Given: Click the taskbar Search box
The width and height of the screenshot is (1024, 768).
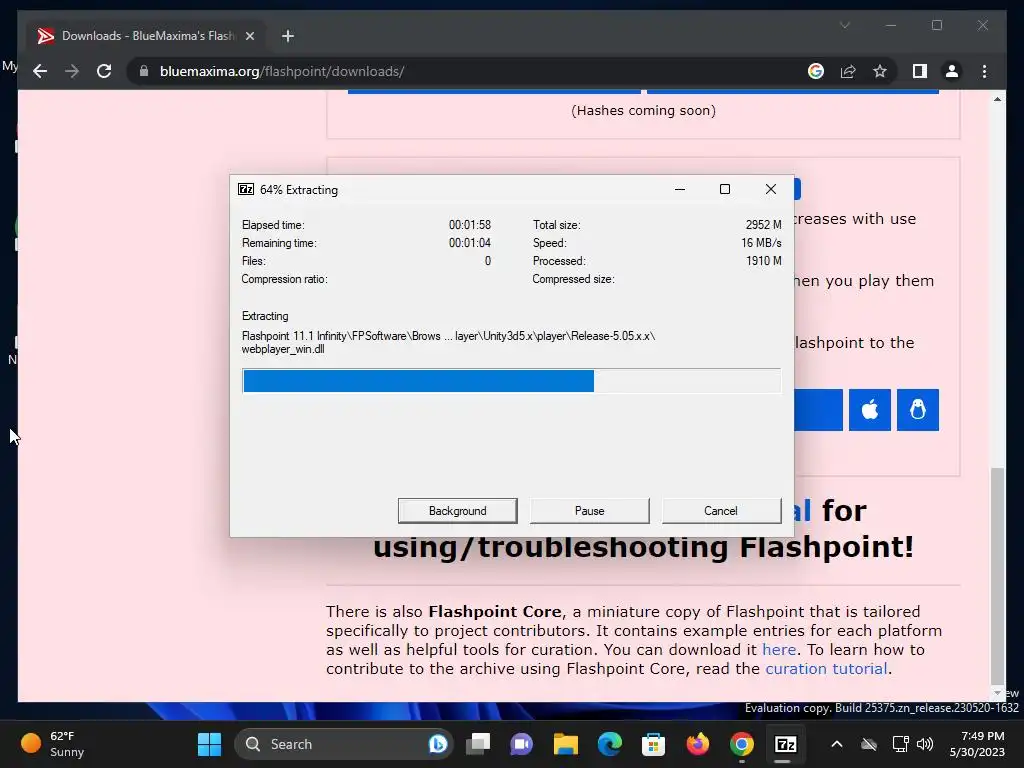Looking at the screenshot, I should coord(344,744).
